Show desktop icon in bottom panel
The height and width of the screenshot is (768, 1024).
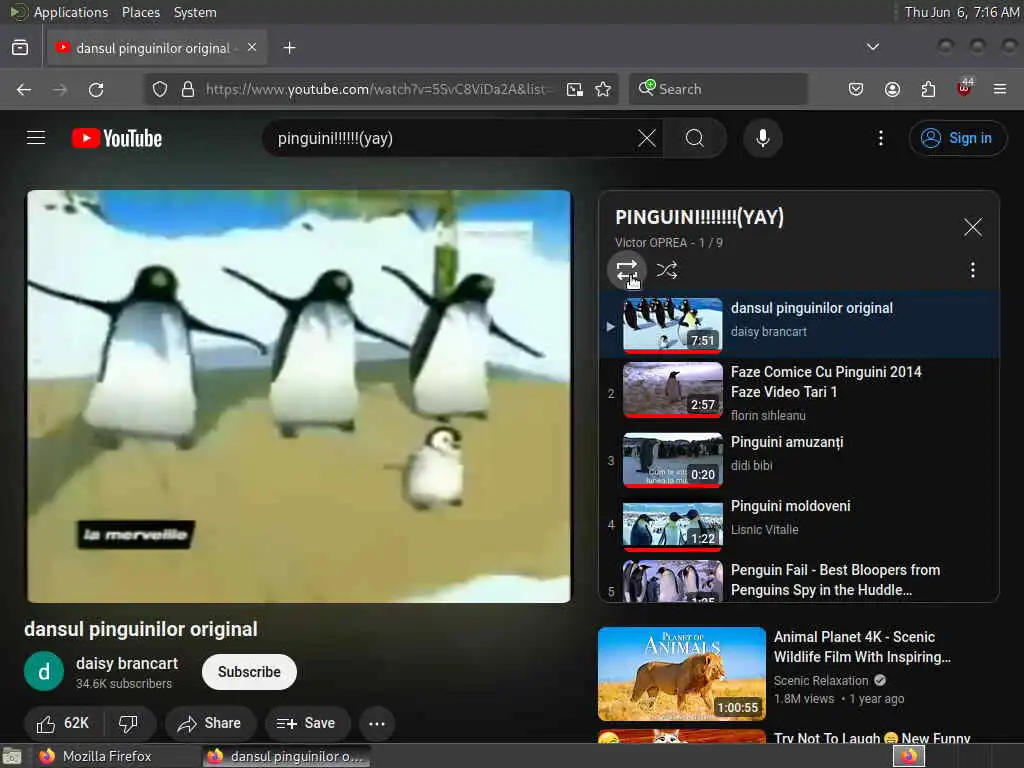point(12,757)
